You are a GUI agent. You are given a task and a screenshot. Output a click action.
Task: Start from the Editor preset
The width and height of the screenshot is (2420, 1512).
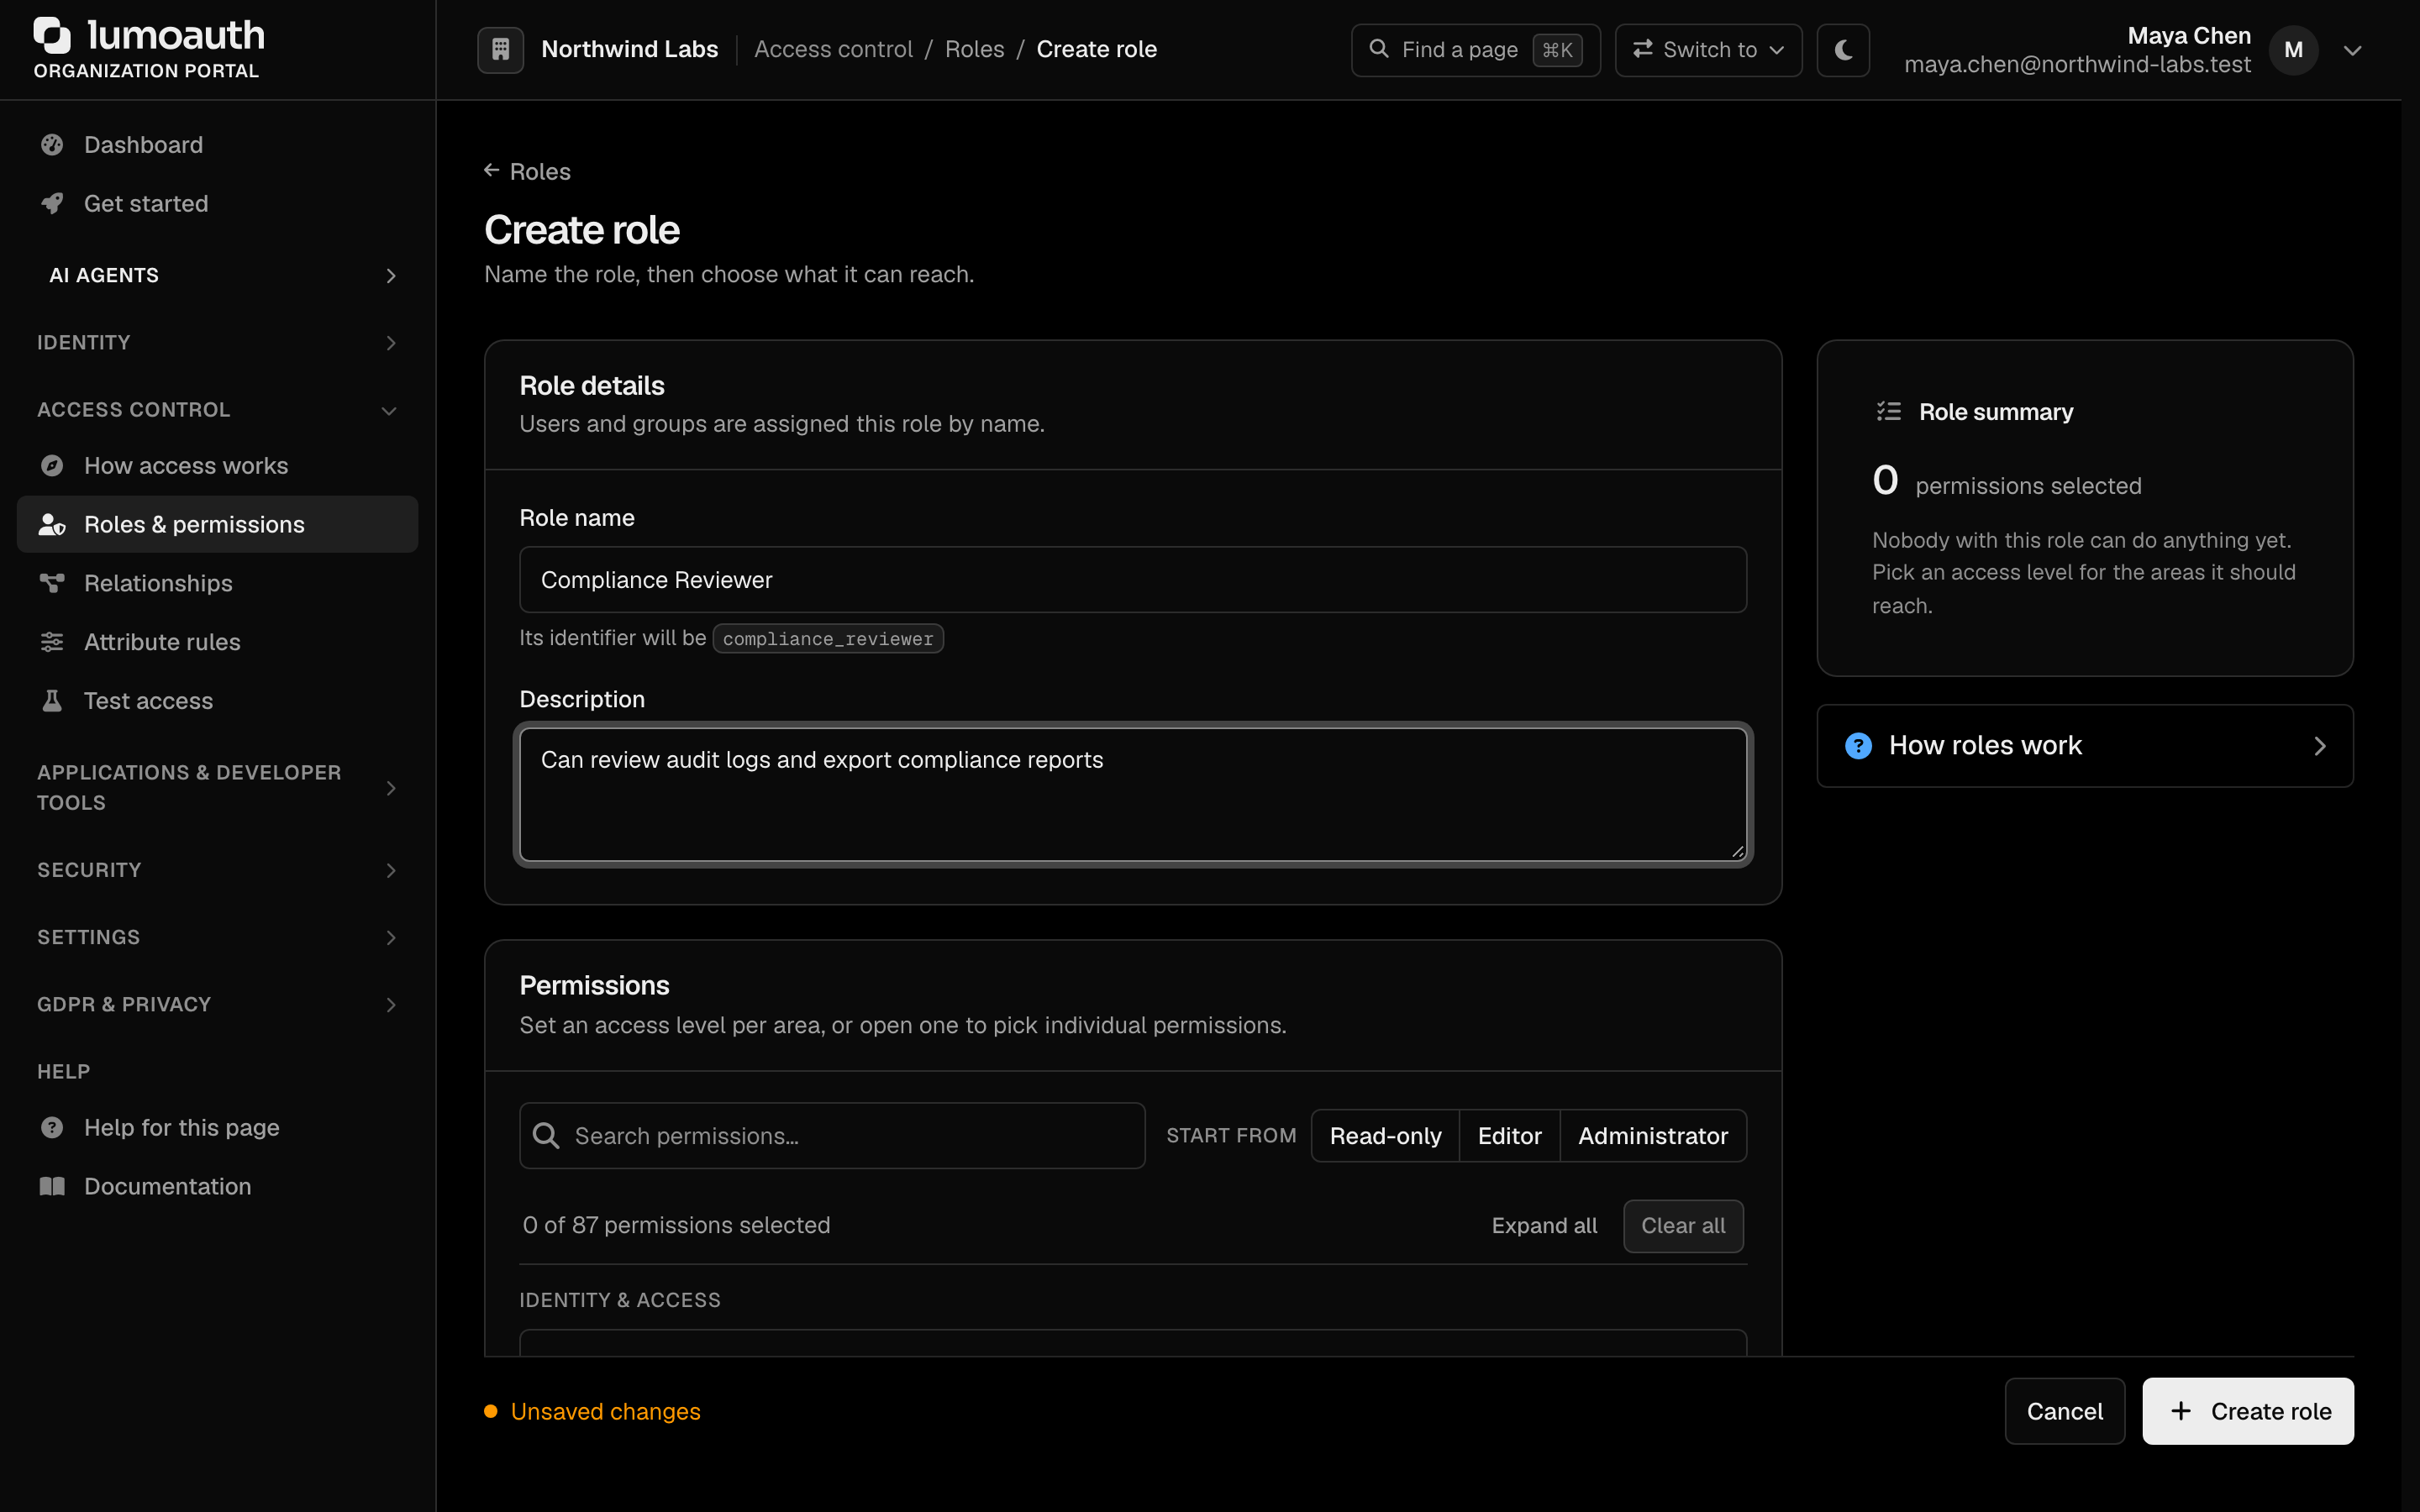pyautogui.click(x=1509, y=1136)
